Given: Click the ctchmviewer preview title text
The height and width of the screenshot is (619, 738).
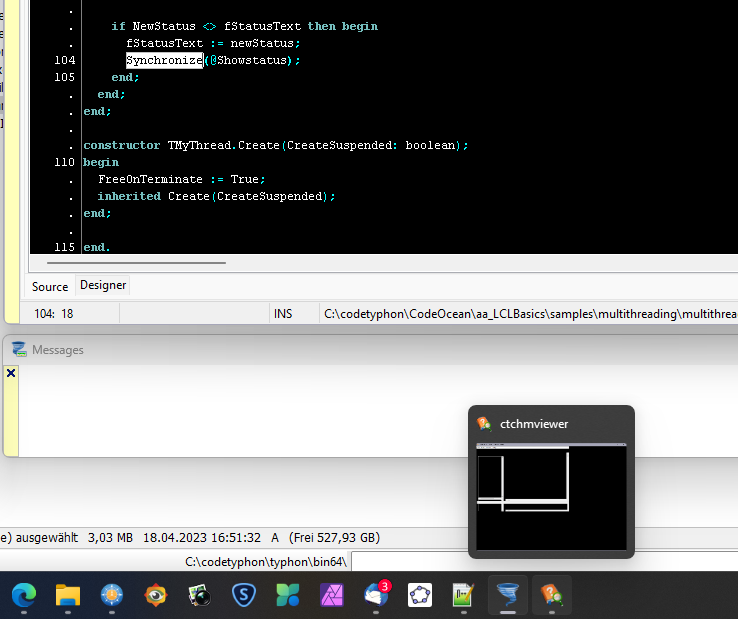Looking at the screenshot, I should (x=534, y=424).
